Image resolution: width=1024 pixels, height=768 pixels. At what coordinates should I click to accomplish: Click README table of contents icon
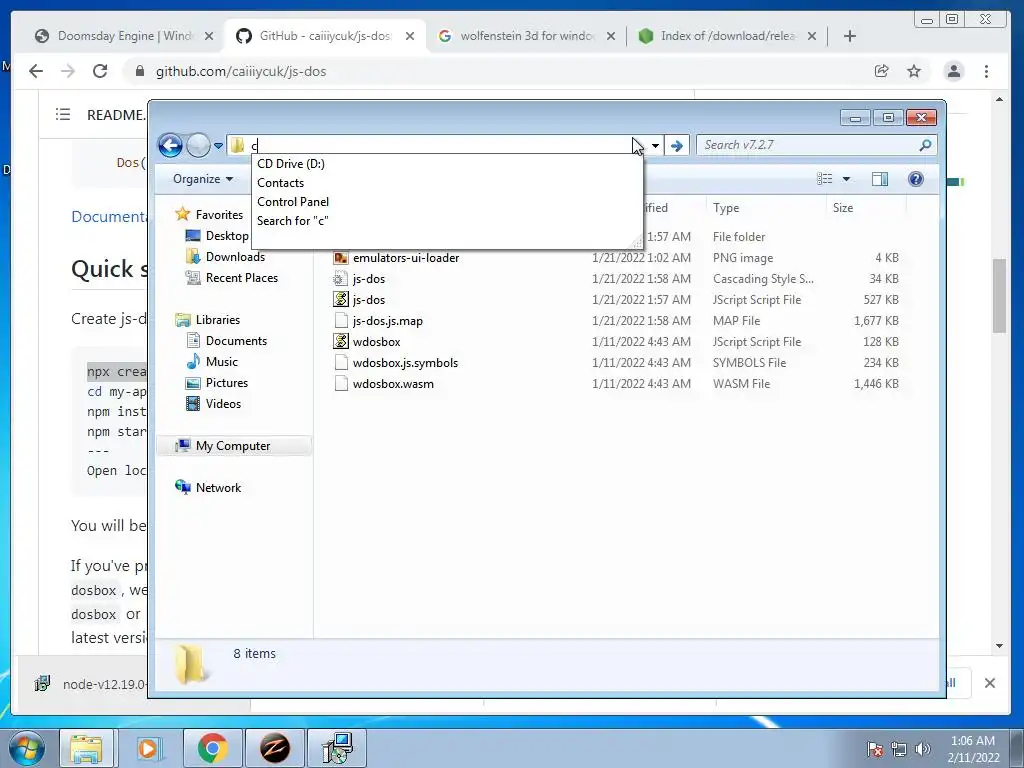pyautogui.click(x=63, y=115)
